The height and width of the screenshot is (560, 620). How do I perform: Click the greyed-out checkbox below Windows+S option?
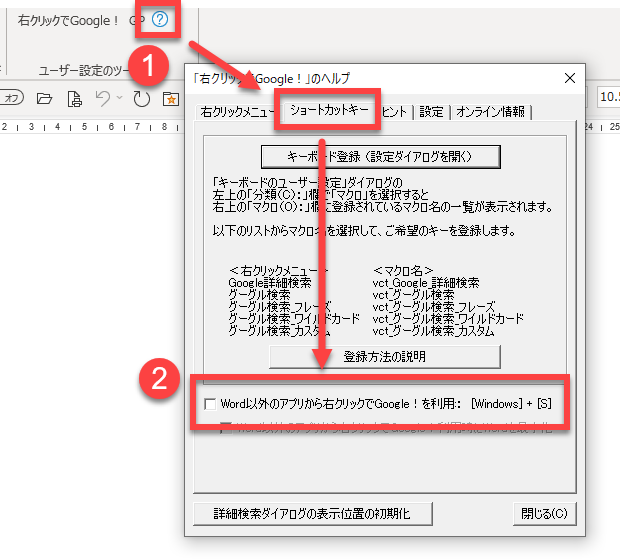227,427
